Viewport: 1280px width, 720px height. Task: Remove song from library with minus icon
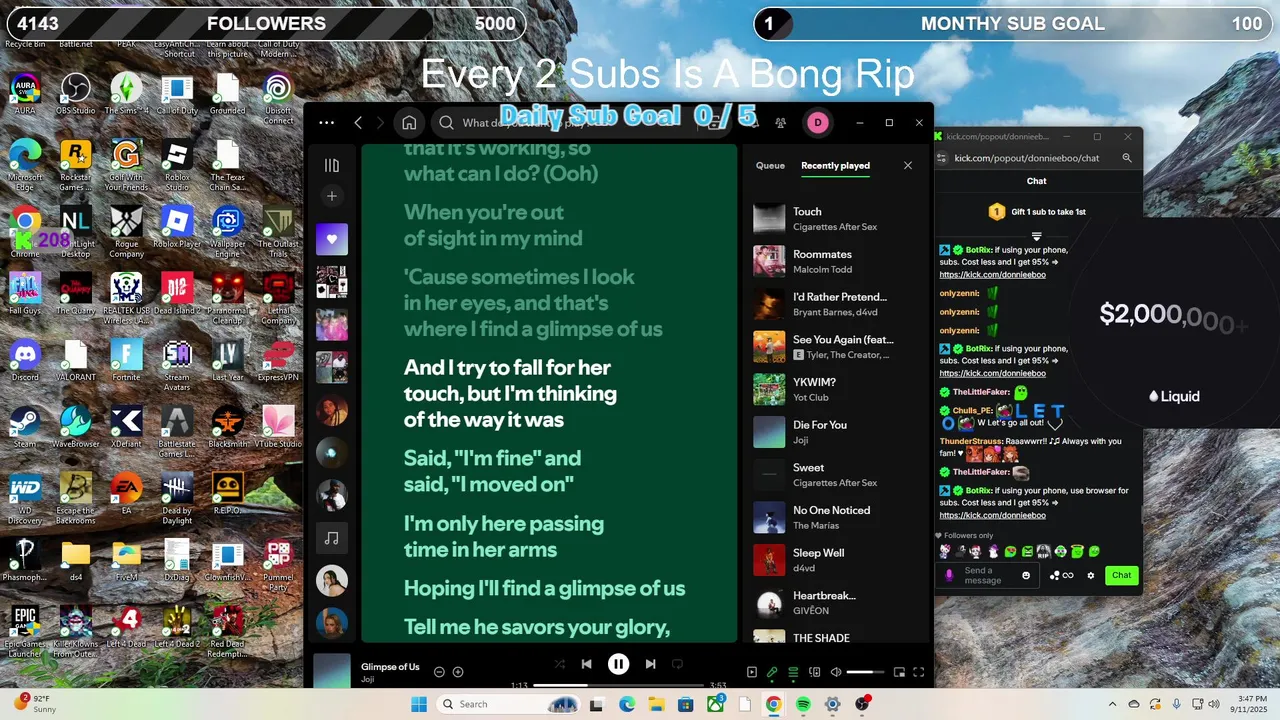[439, 672]
